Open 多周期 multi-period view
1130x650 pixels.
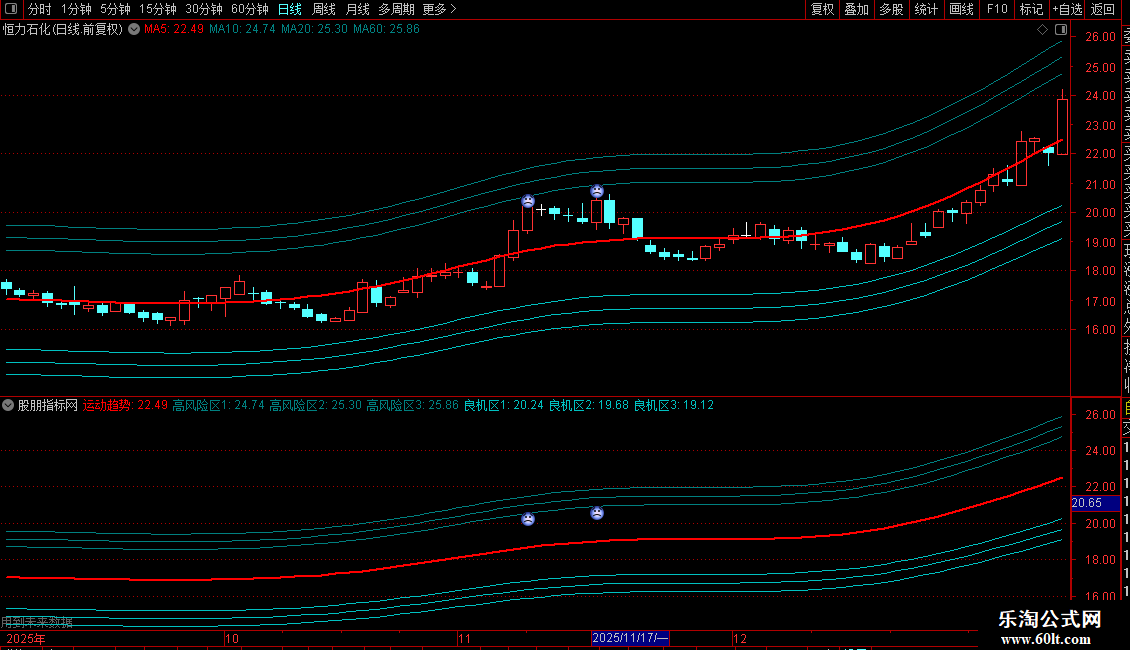[396, 9]
